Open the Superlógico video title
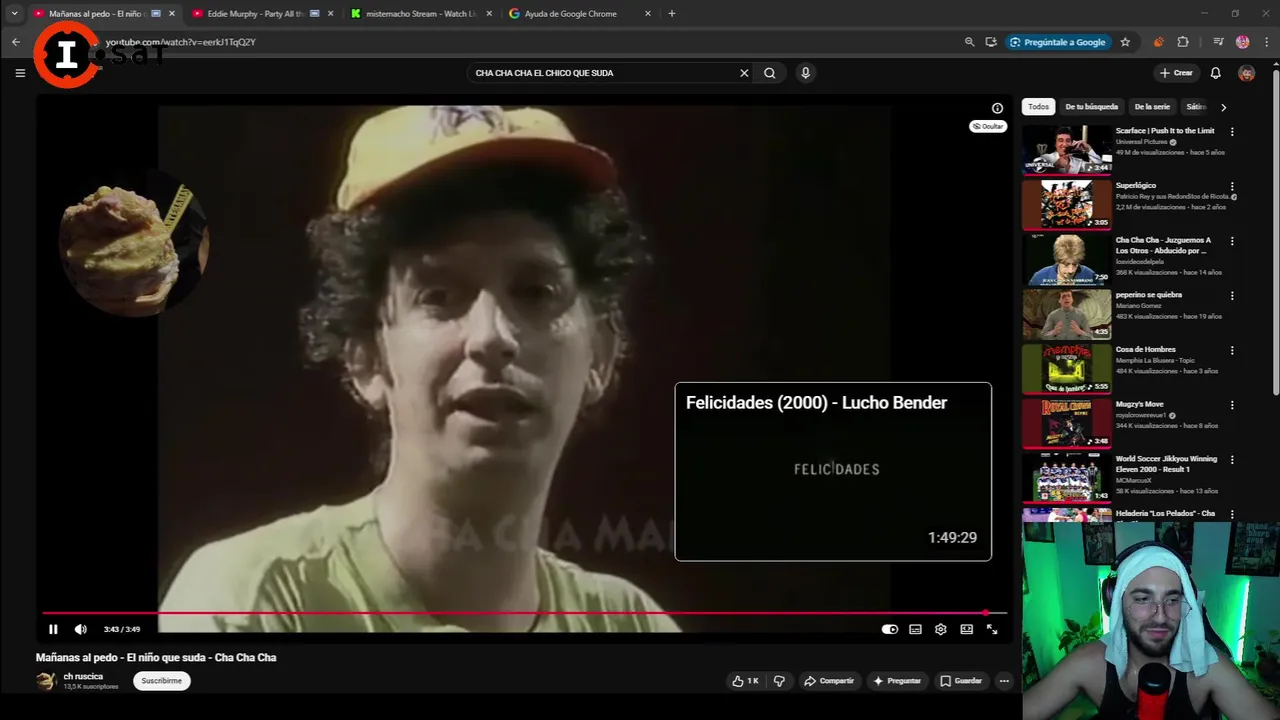Viewport: 1280px width, 720px height. (x=1136, y=186)
